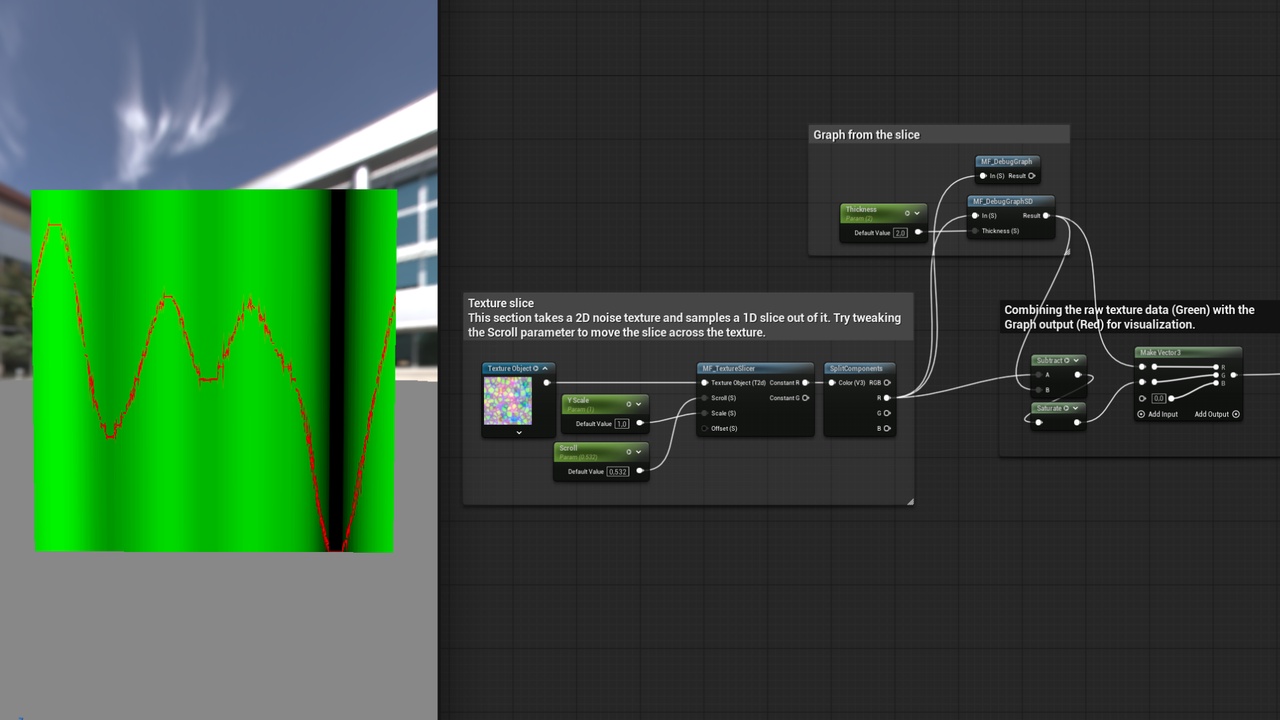Click the Scroll (S) input pin on MF_TextureSlicer
This screenshot has width=1280, height=720.
[x=704, y=398]
